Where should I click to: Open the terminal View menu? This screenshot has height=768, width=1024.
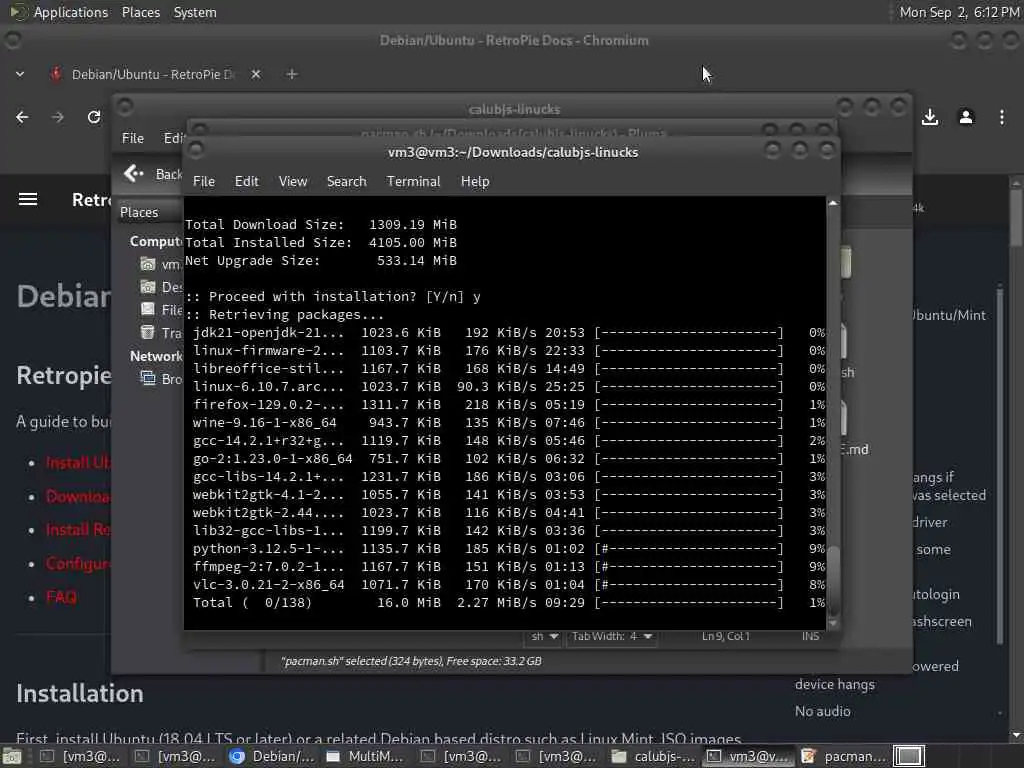(293, 182)
